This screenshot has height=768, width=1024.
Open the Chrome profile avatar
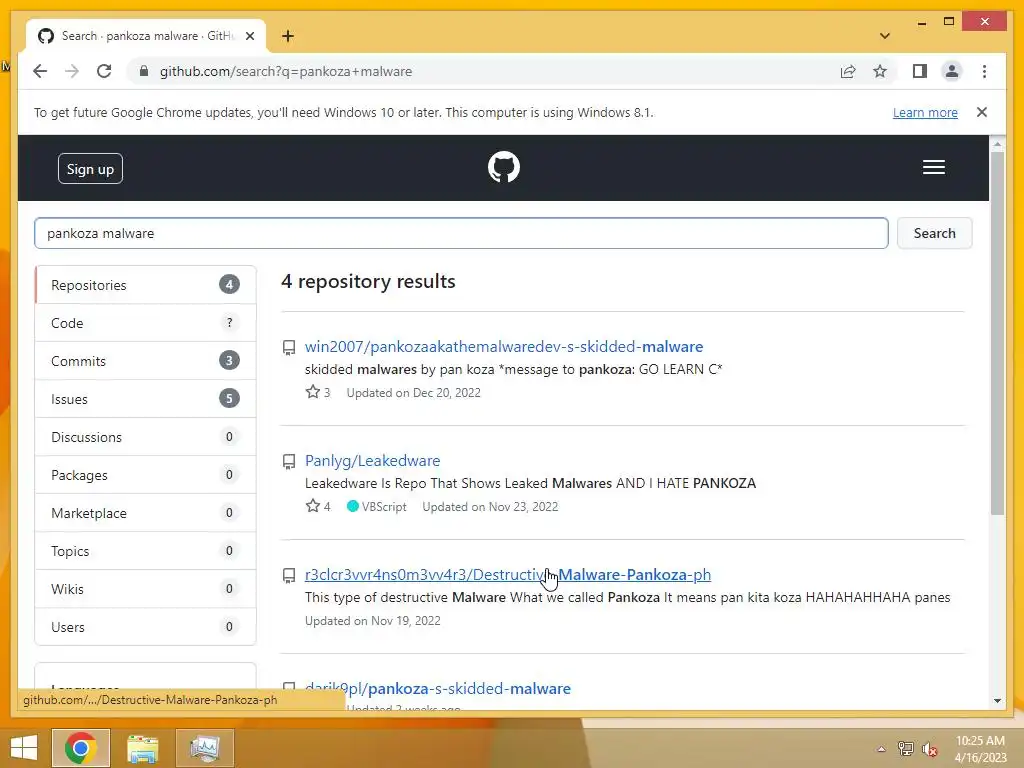(x=952, y=71)
